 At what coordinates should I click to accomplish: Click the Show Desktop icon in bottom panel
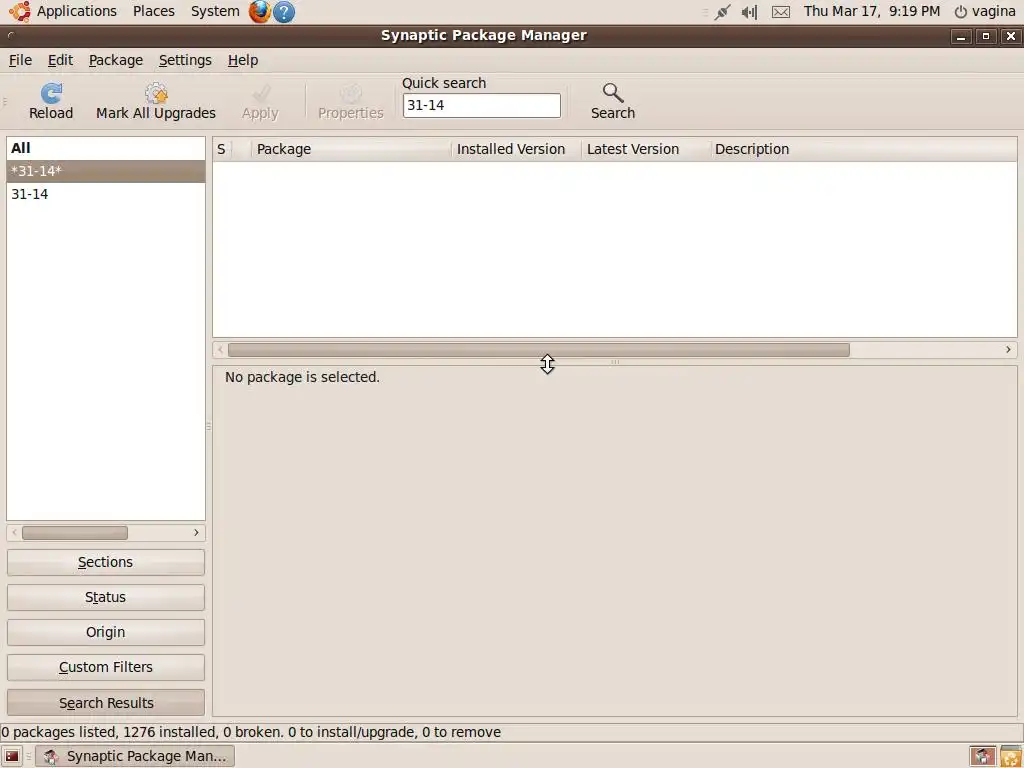click(12, 756)
